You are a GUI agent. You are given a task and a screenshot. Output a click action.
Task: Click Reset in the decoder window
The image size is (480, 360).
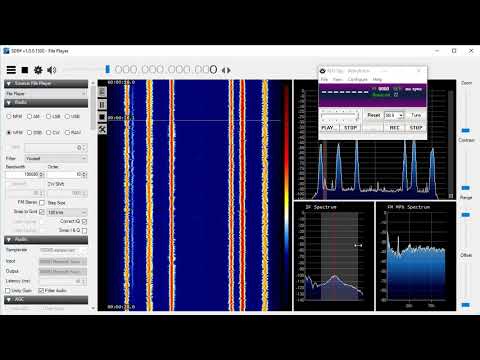(374, 115)
